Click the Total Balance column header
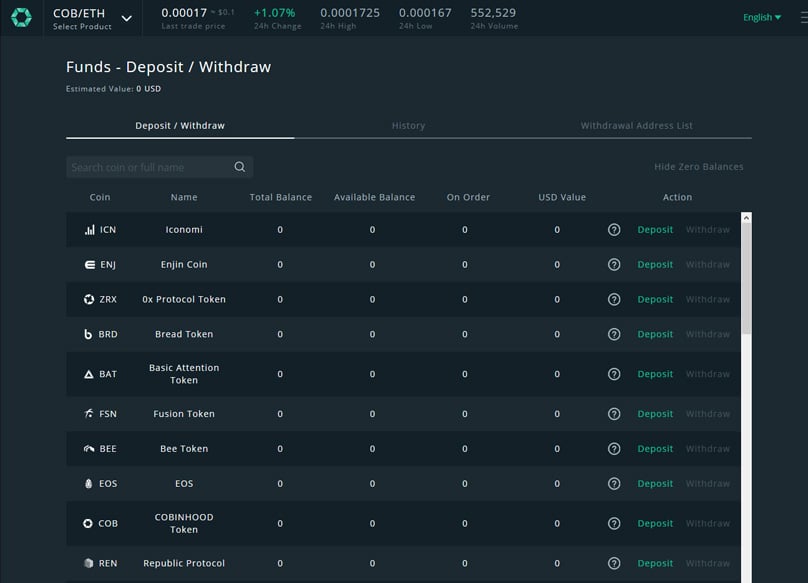 click(x=280, y=197)
